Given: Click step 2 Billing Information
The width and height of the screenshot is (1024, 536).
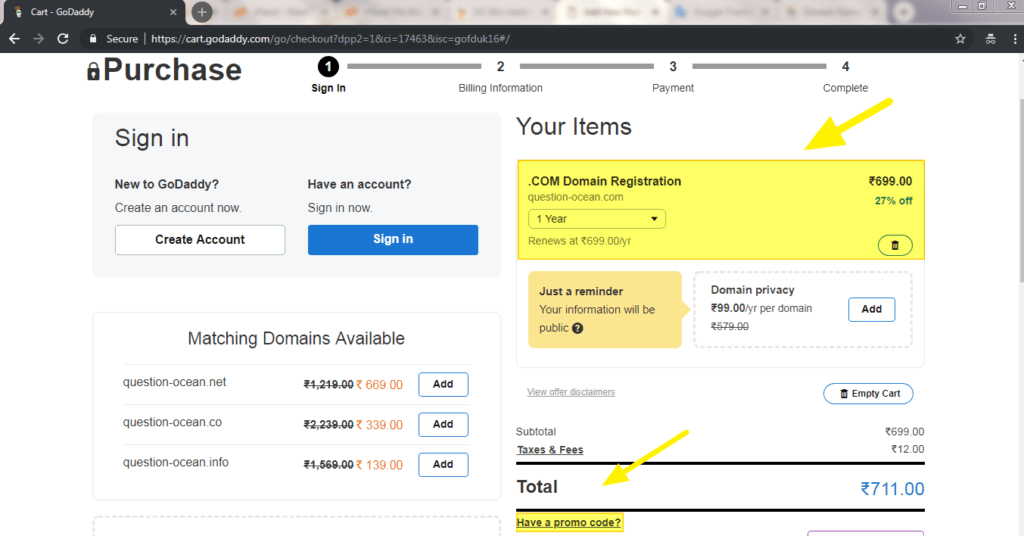Looking at the screenshot, I should click(x=500, y=76).
